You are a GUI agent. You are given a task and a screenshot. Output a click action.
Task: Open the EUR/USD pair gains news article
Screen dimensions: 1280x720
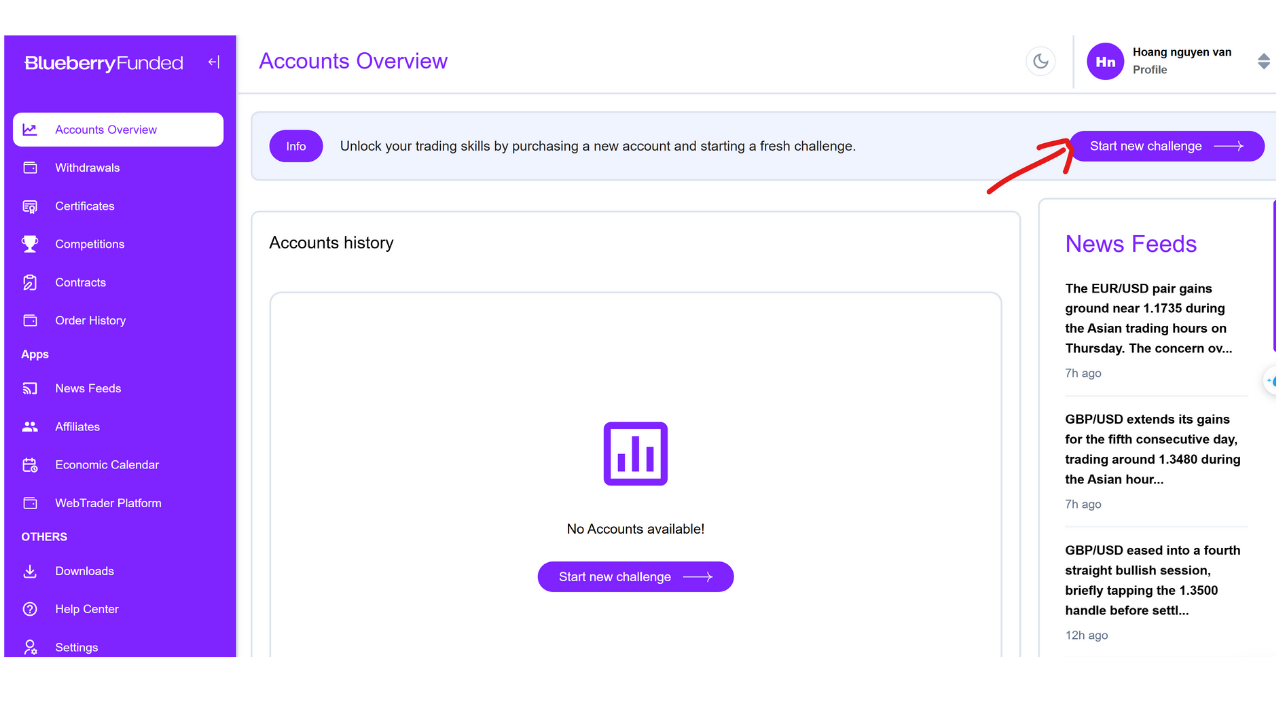1146,318
